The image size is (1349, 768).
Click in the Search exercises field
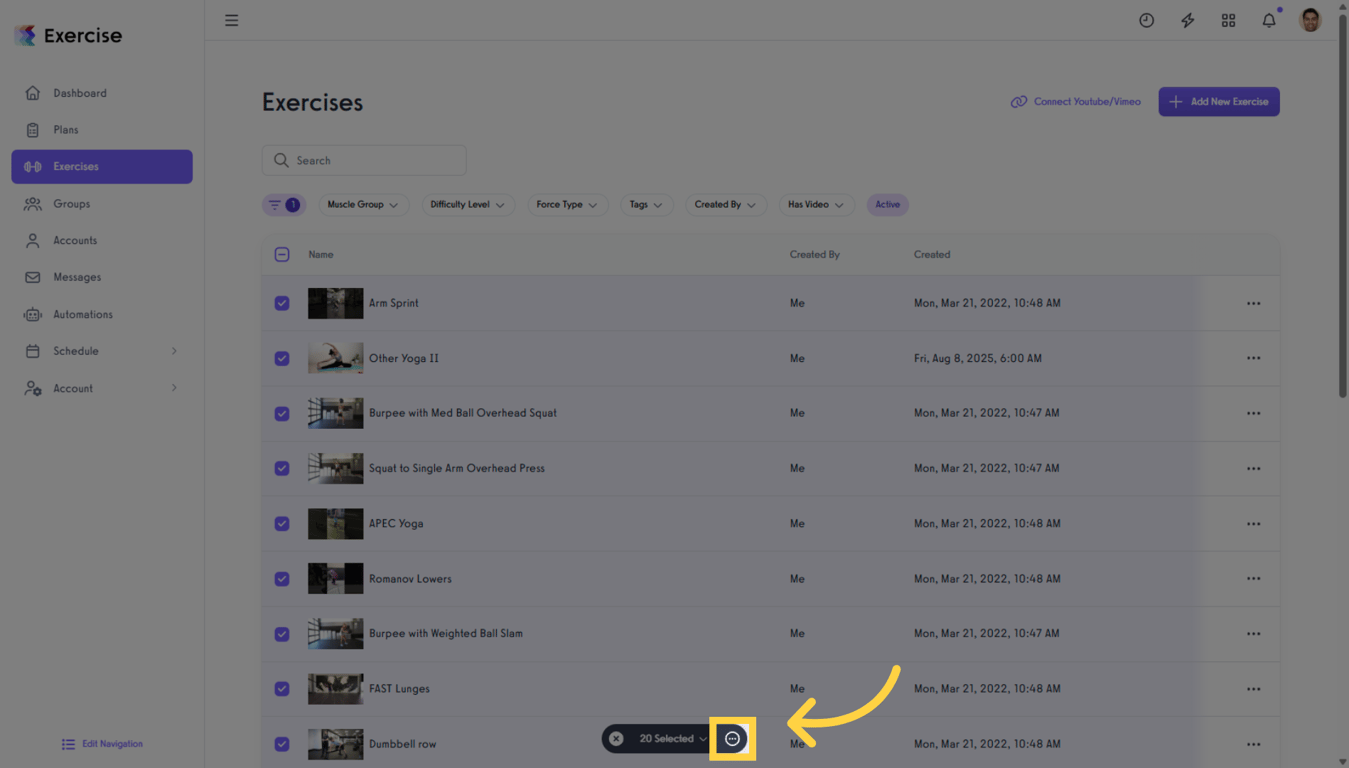pyautogui.click(x=364, y=160)
